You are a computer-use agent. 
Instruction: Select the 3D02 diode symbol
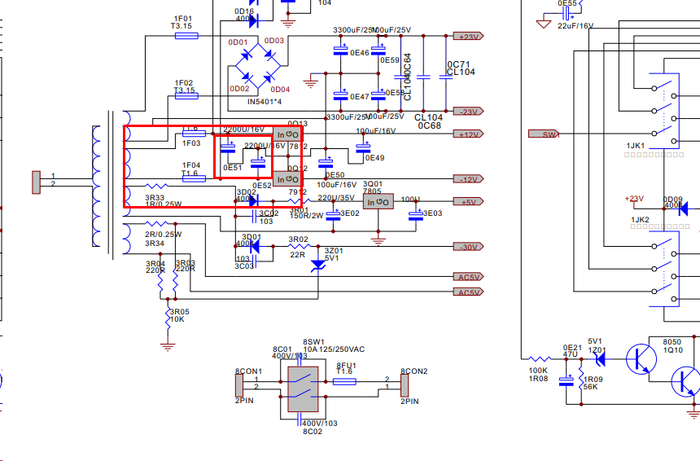(254, 201)
